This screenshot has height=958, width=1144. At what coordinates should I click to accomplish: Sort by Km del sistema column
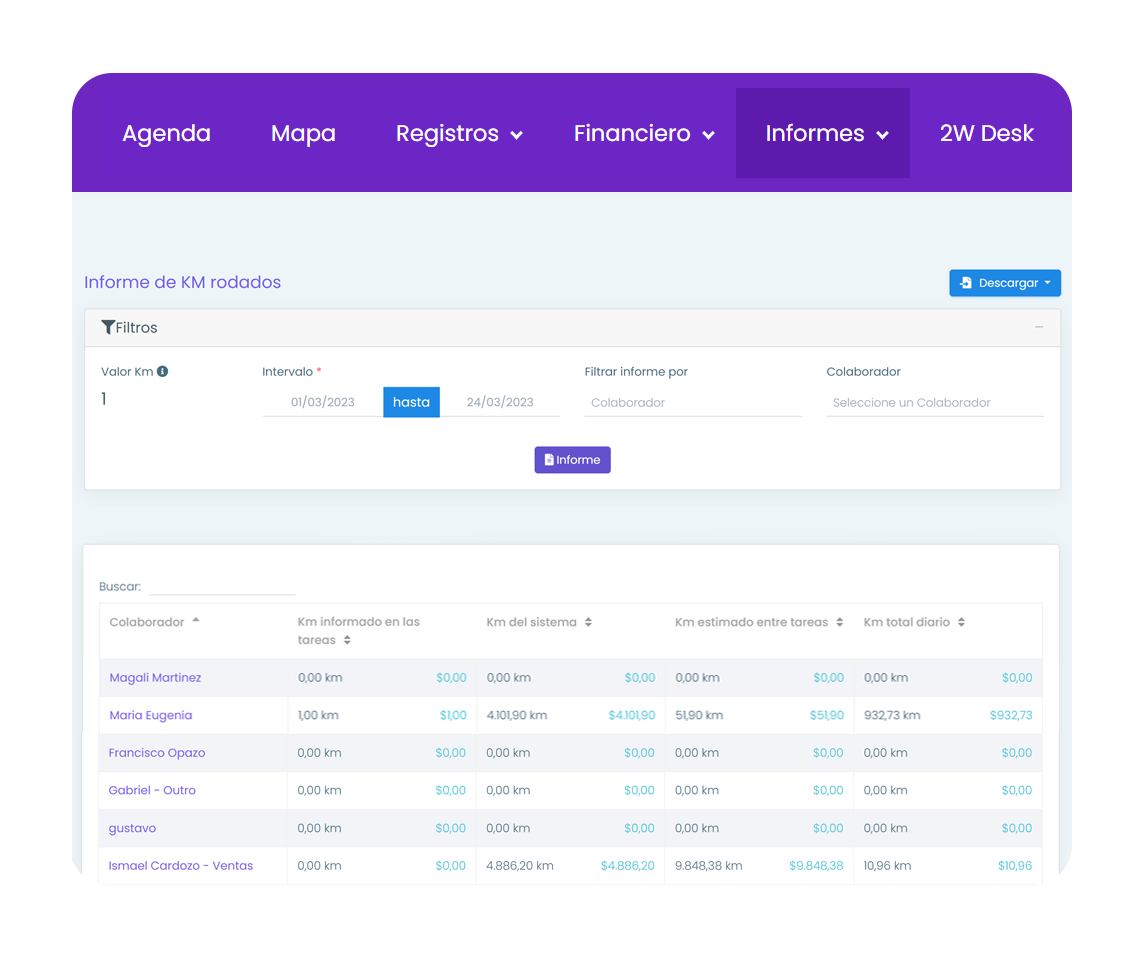[588, 622]
